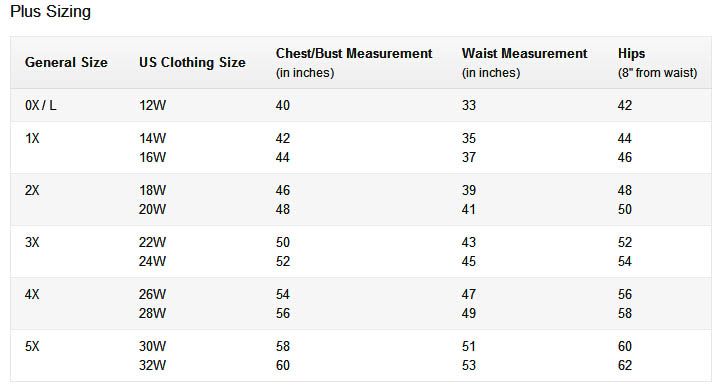Click the 5X general size cell
The image size is (721, 389).
pos(32,346)
